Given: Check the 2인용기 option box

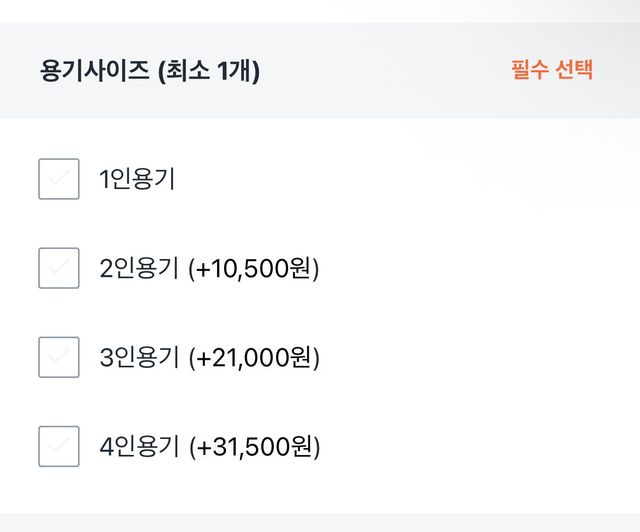Looking at the screenshot, I should [x=59, y=268].
